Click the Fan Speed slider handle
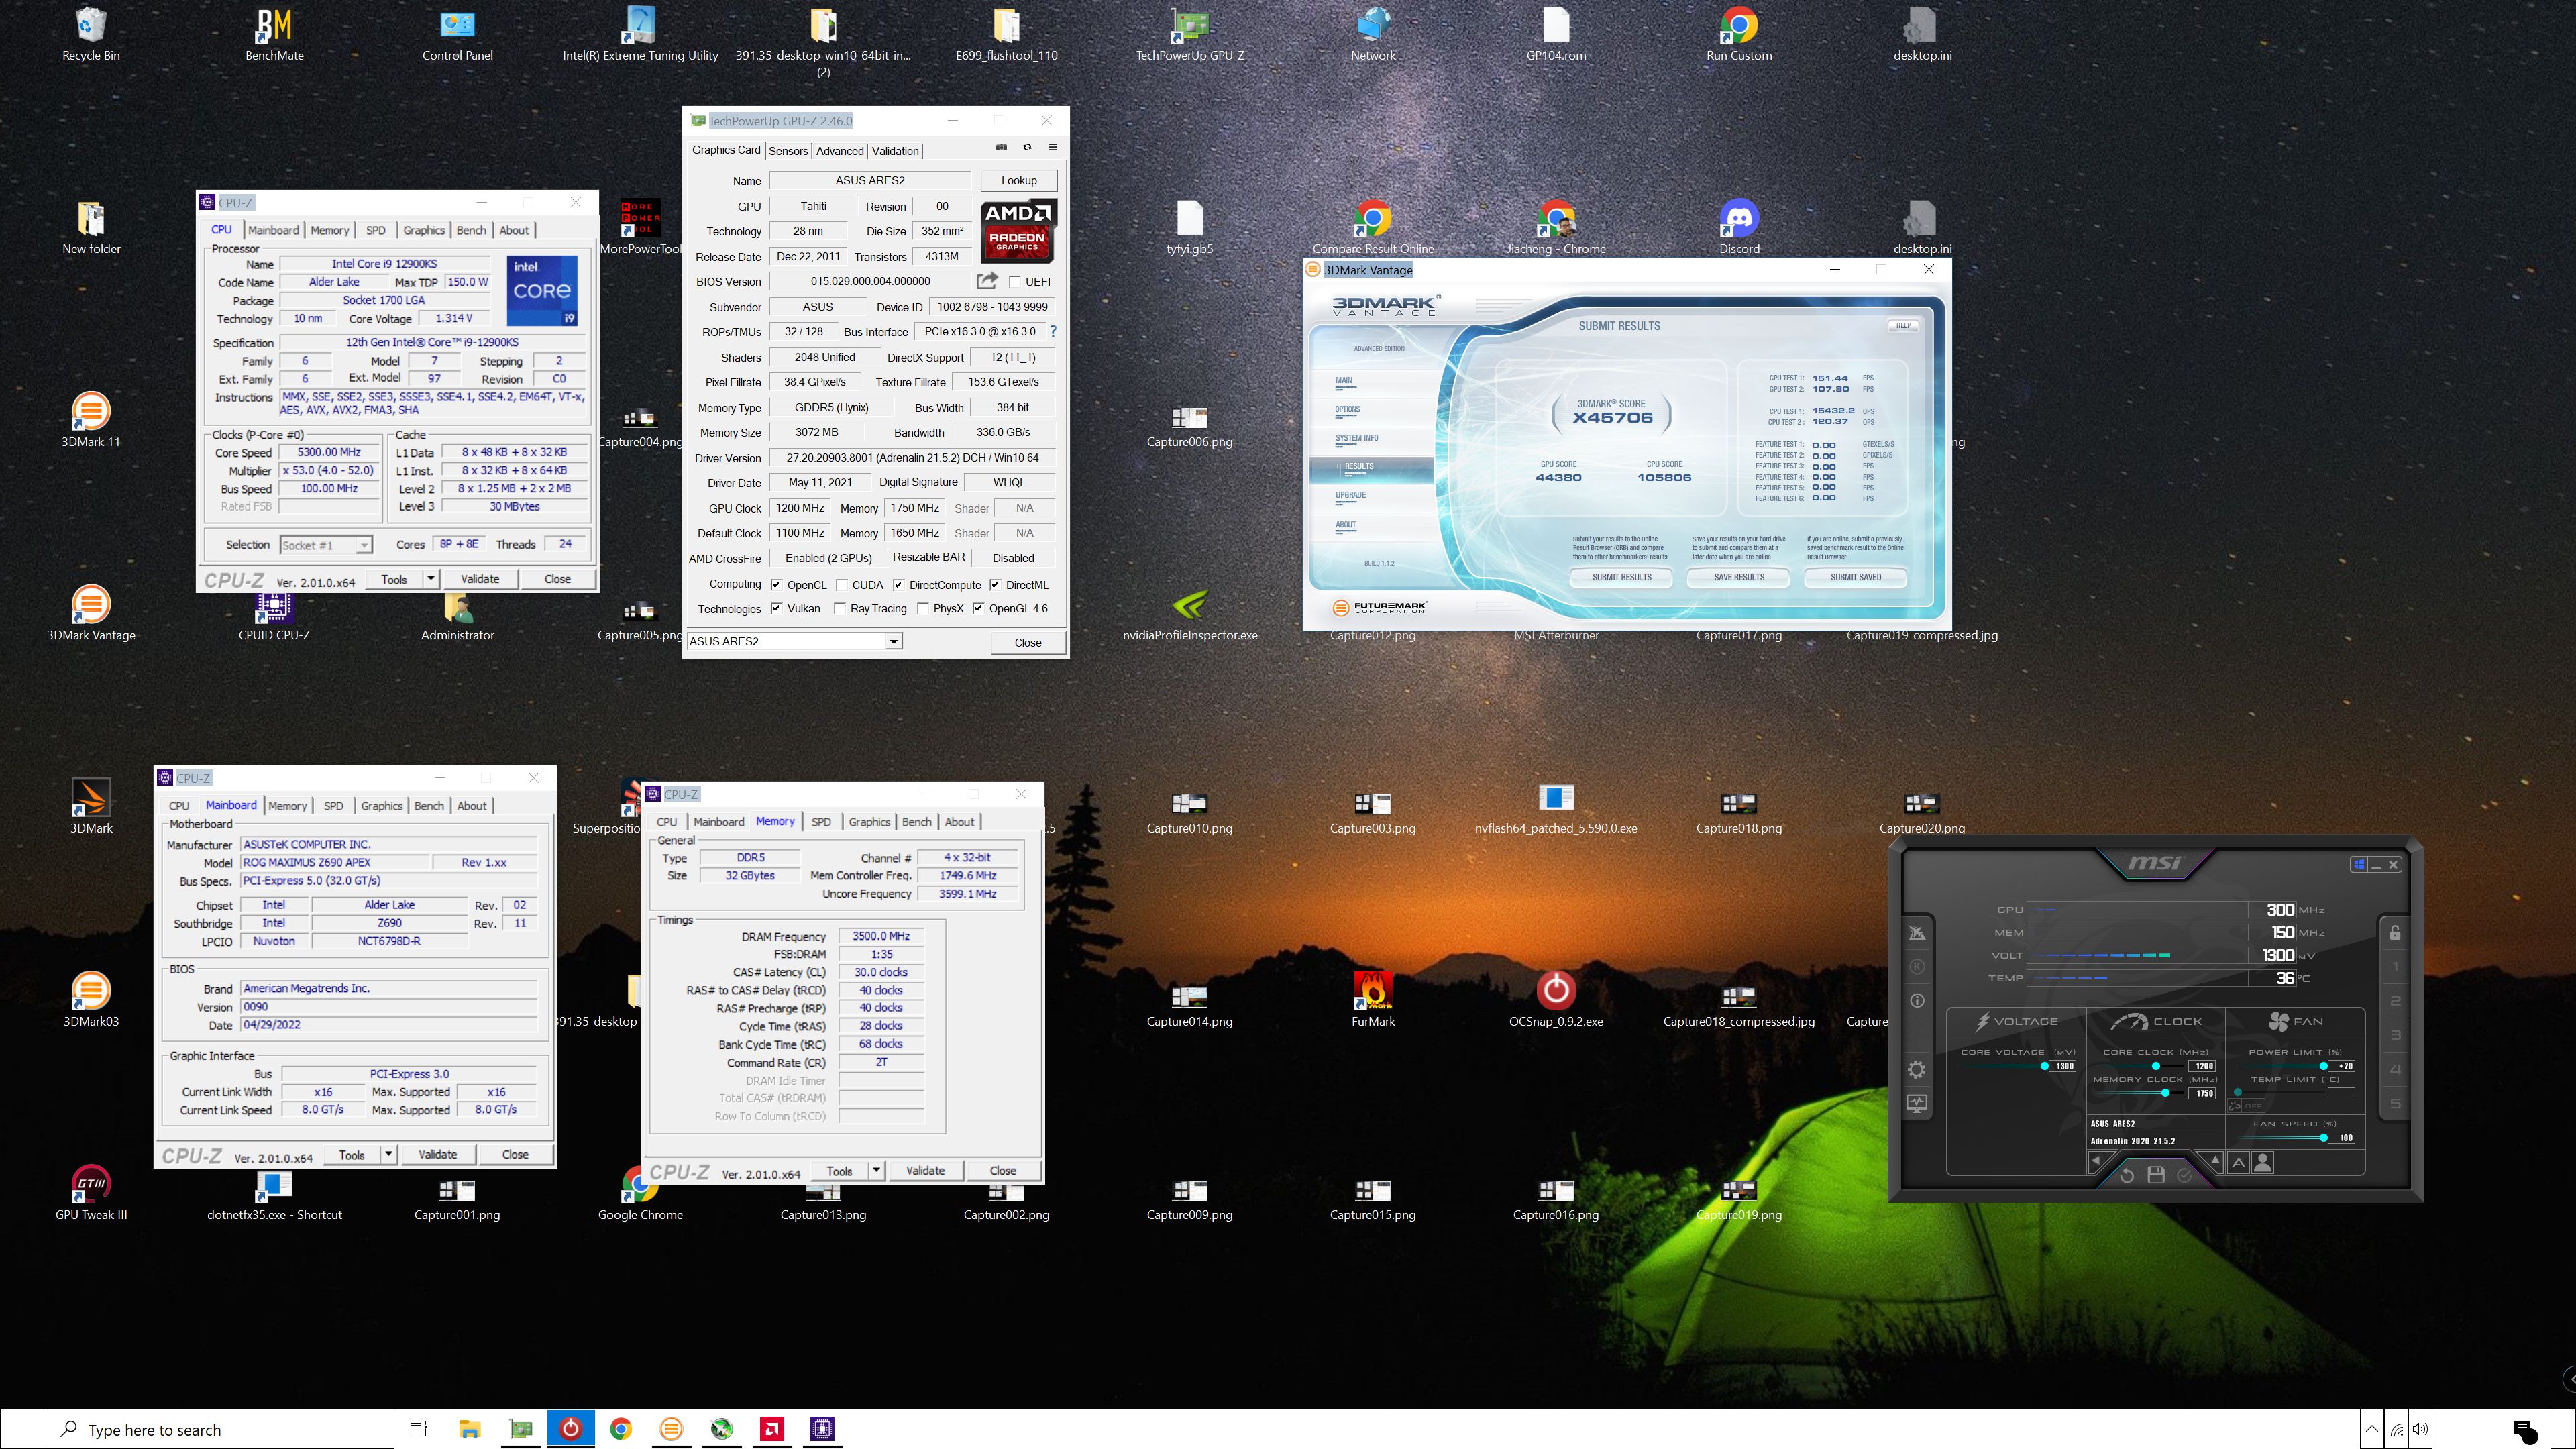This screenshot has height=1449, width=2576. point(2323,1138)
